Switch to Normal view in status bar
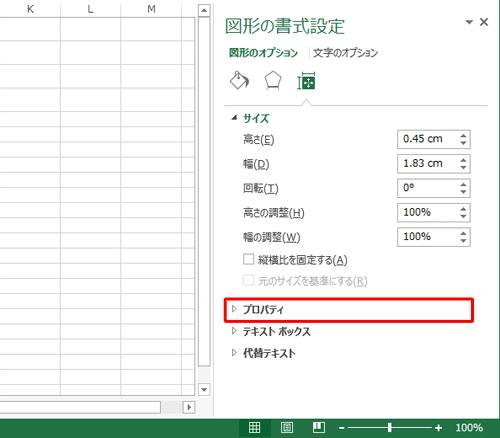The height and width of the screenshot is (438, 500). [254, 427]
